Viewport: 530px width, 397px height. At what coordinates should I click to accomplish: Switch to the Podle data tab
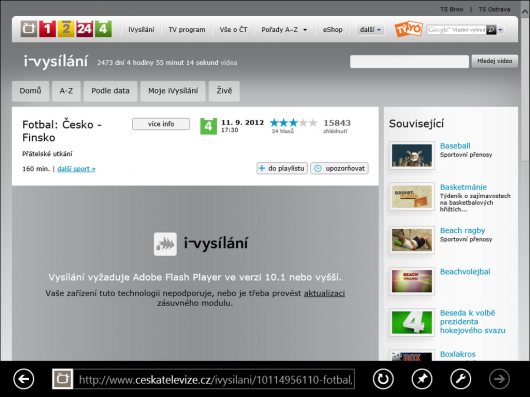[111, 91]
